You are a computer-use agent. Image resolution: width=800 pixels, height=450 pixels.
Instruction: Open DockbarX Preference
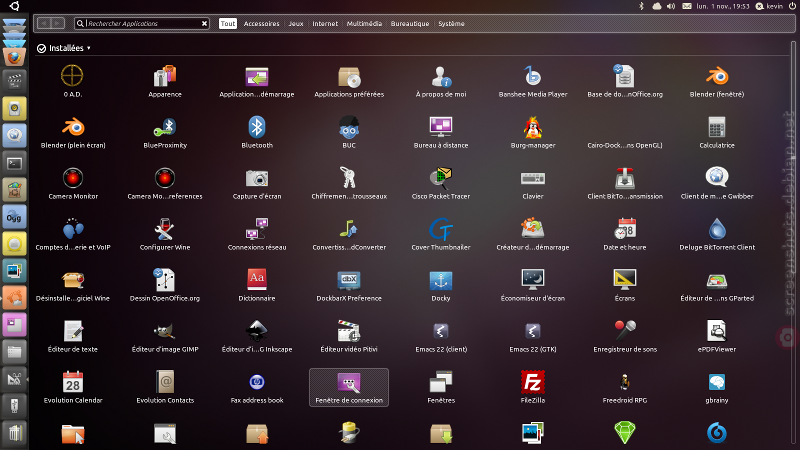349,280
